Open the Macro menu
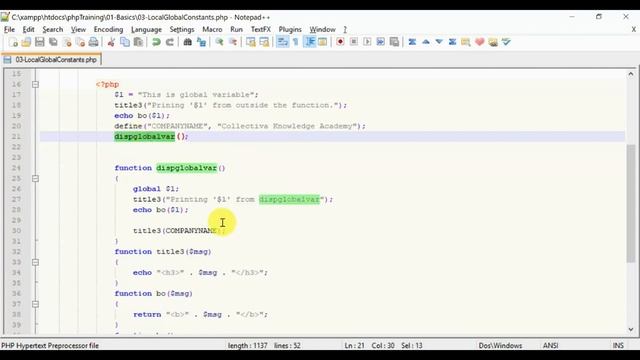 212,29
